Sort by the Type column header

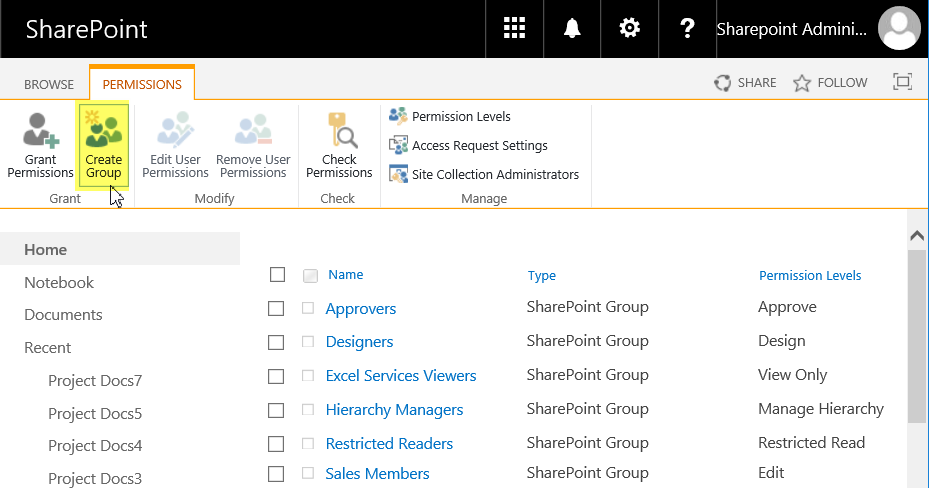(x=541, y=276)
